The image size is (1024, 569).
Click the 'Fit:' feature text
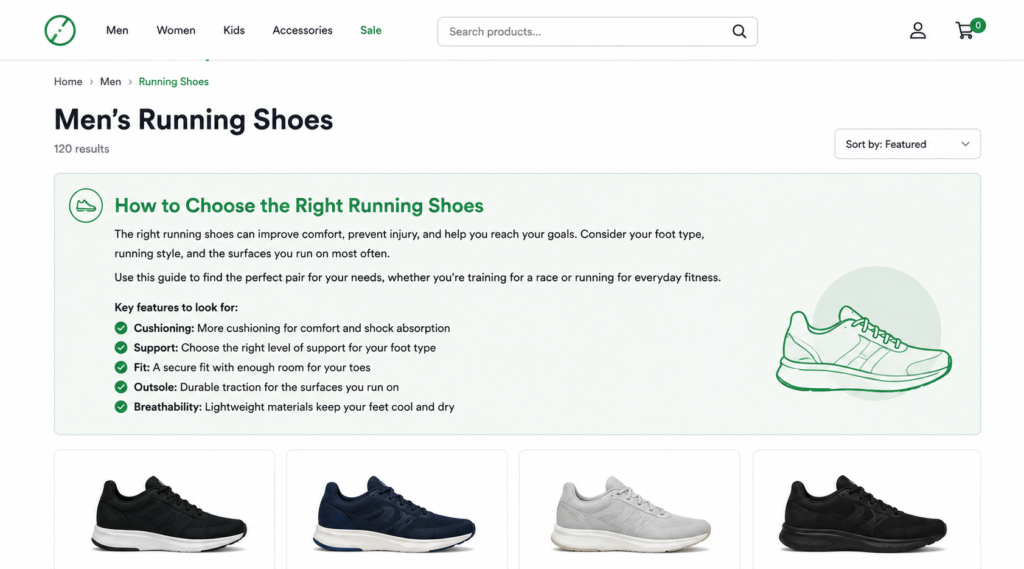(x=142, y=367)
